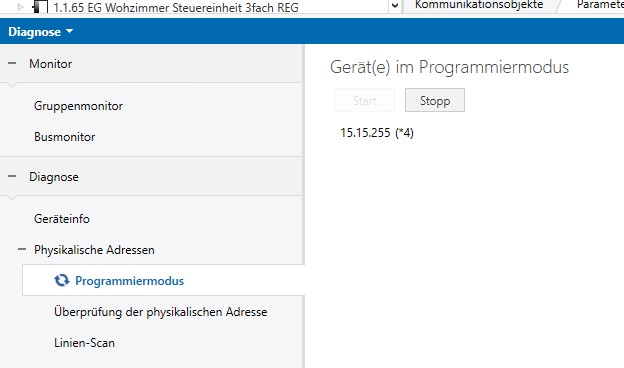Open Gruppenmonitor
Image resolution: width=624 pixels, height=368 pixels.
coord(78,106)
